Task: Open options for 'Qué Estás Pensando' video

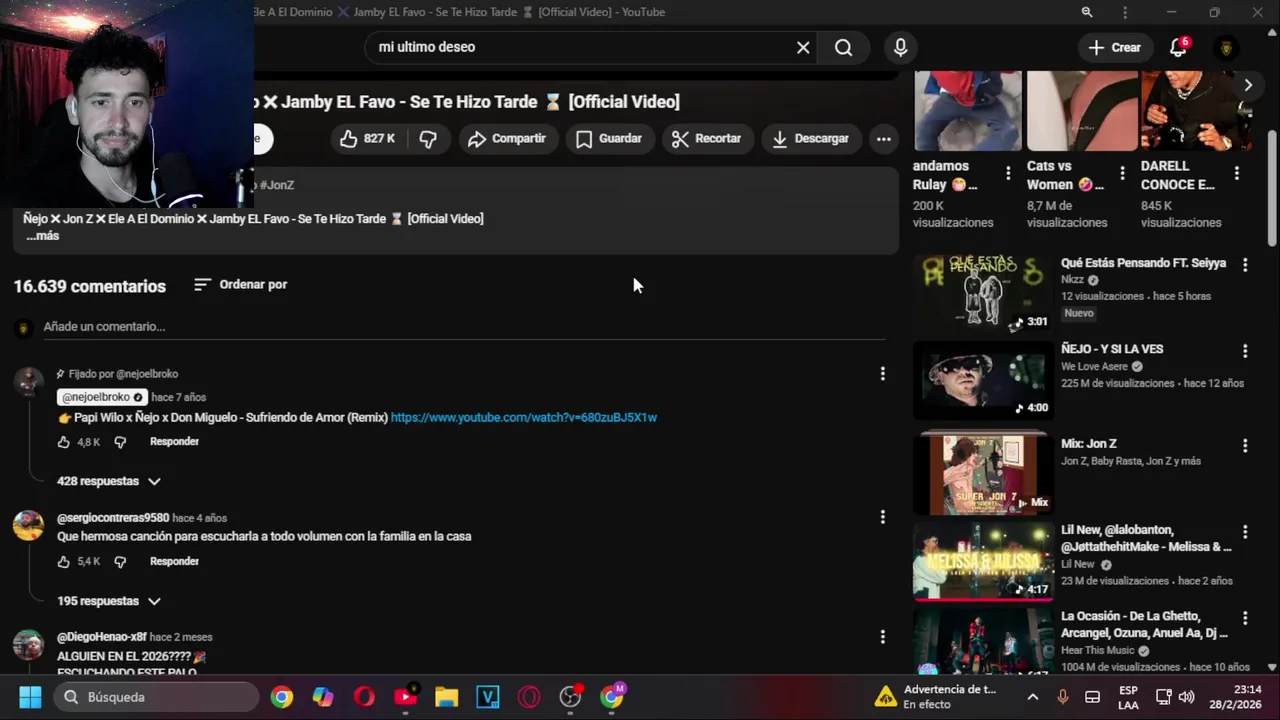Action: [1245, 265]
